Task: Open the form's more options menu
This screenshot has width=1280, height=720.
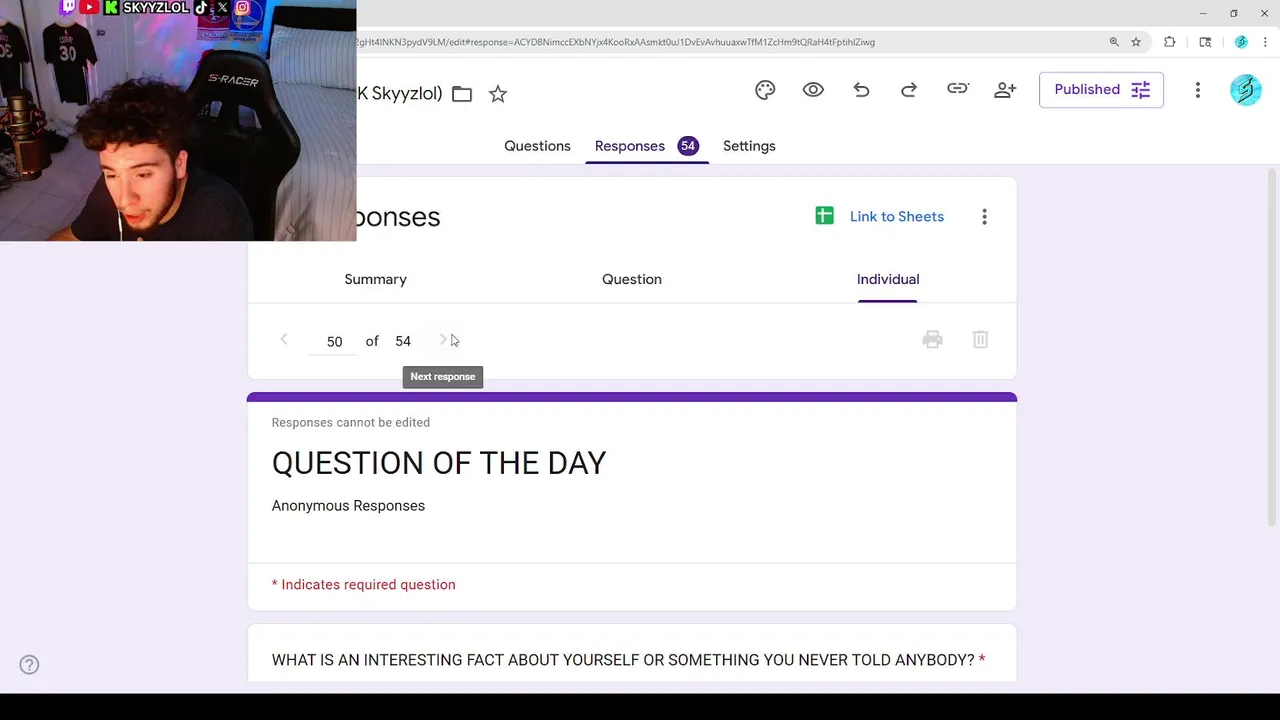Action: pyautogui.click(x=1197, y=90)
